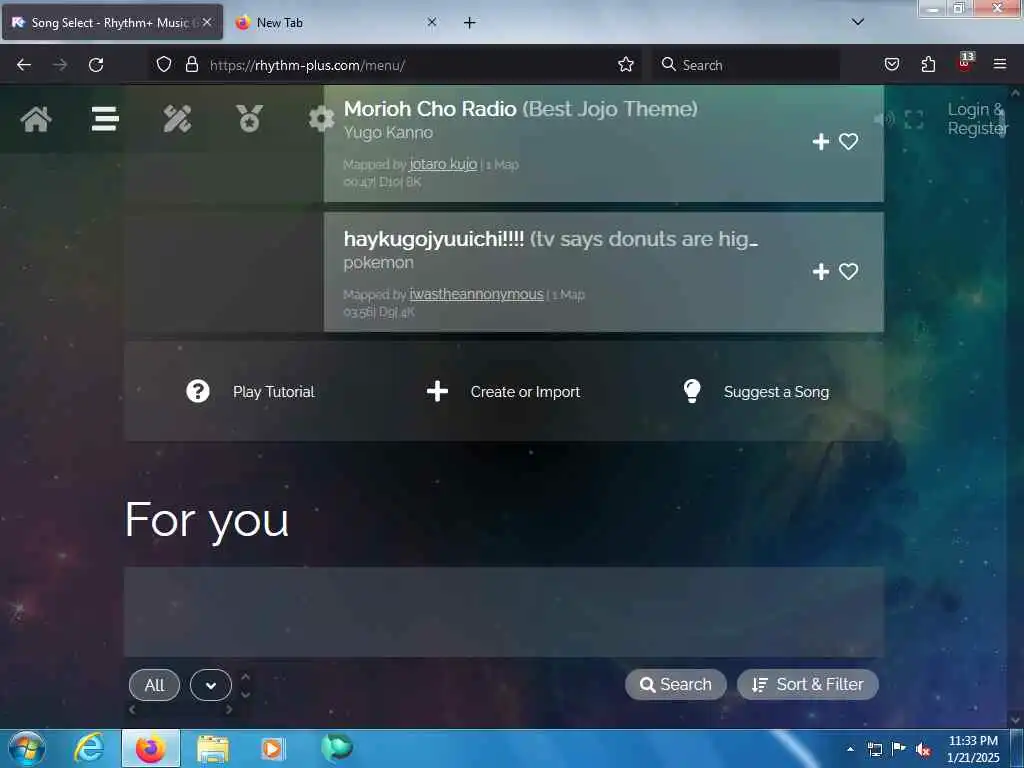Open the rankings medal icon
This screenshot has height=768, width=1024.
click(249, 119)
